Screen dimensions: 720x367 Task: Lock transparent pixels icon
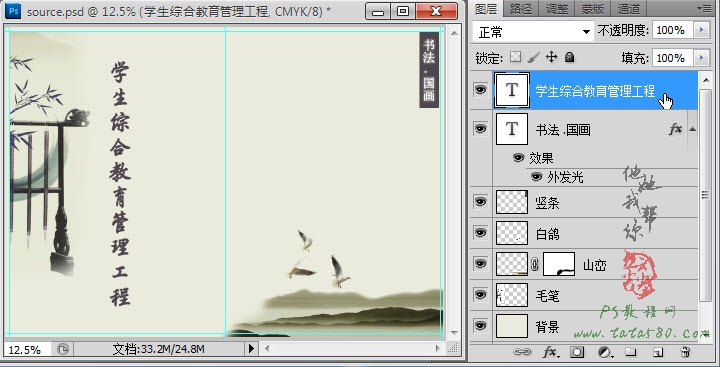[x=516, y=57]
